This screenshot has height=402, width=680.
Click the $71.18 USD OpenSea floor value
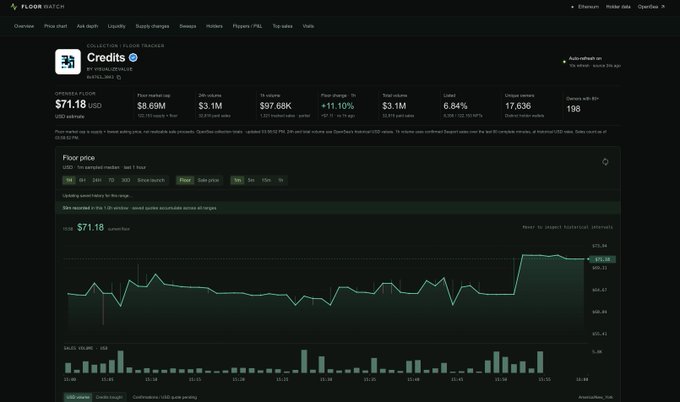[x=78, y=105]
